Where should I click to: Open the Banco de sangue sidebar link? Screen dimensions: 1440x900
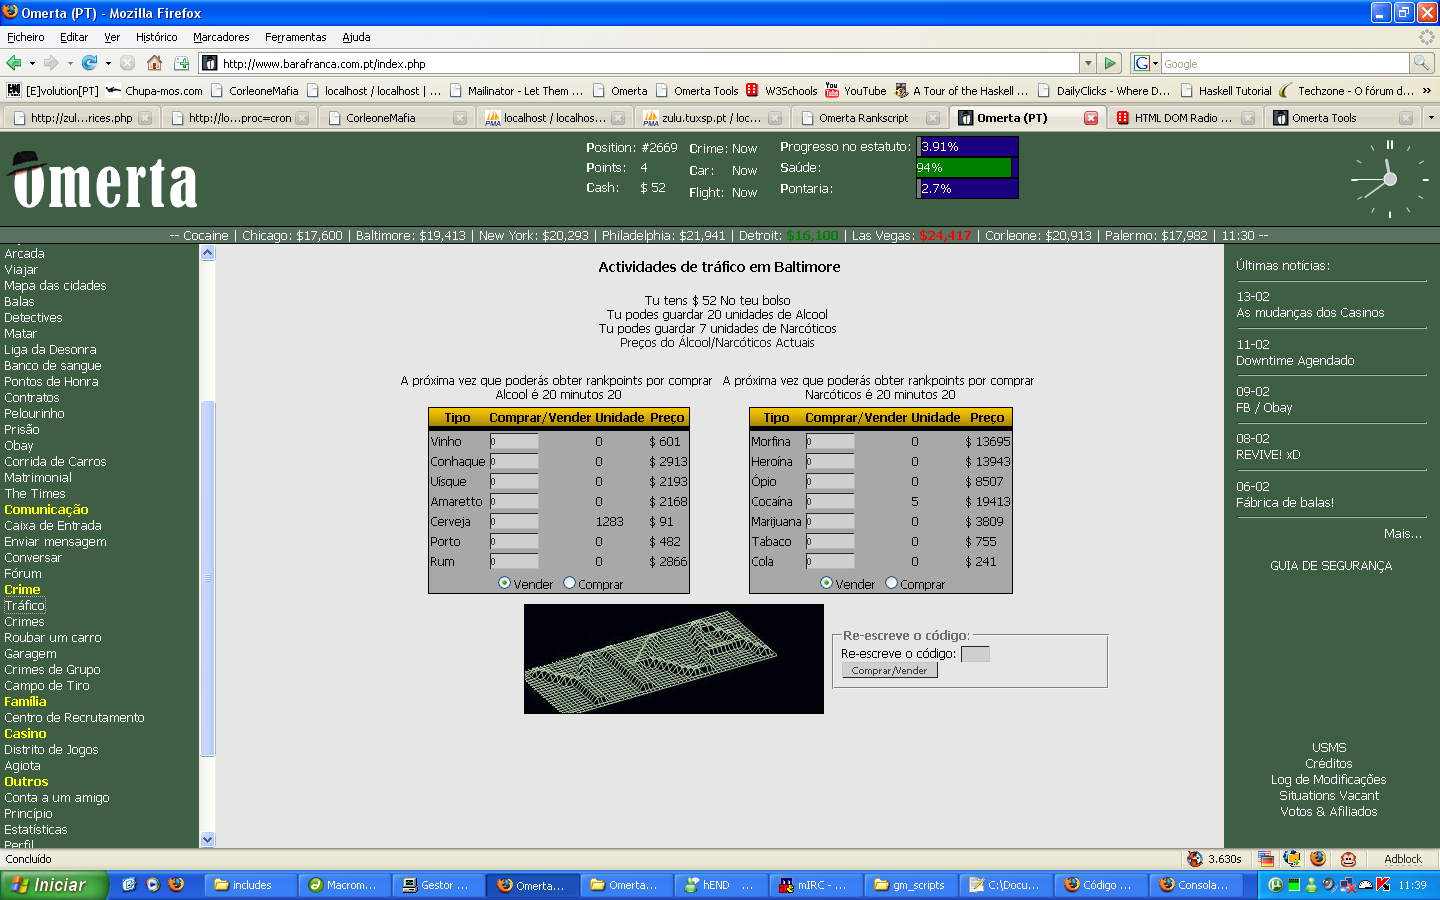pyautogui.click(x=52, y=366)
